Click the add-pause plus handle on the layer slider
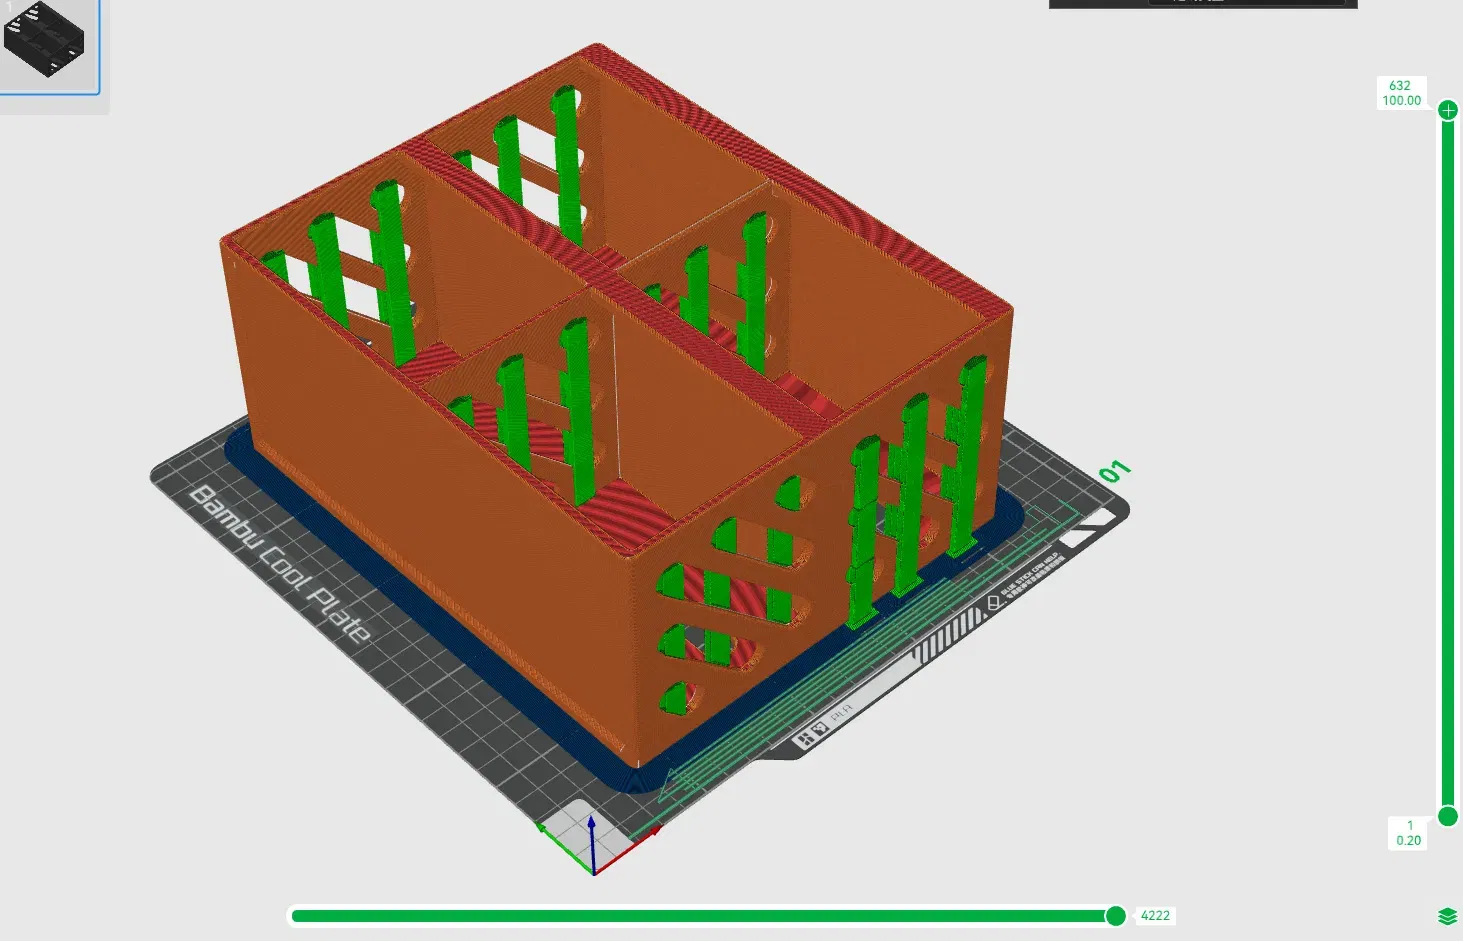 click(x=1447, y=110)
